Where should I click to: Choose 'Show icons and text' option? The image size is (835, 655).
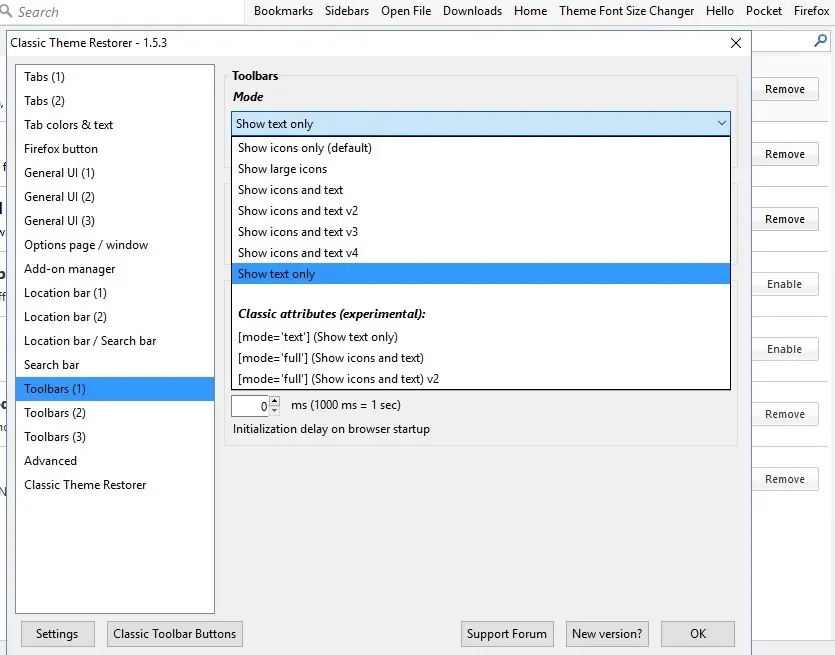[481, 190]
